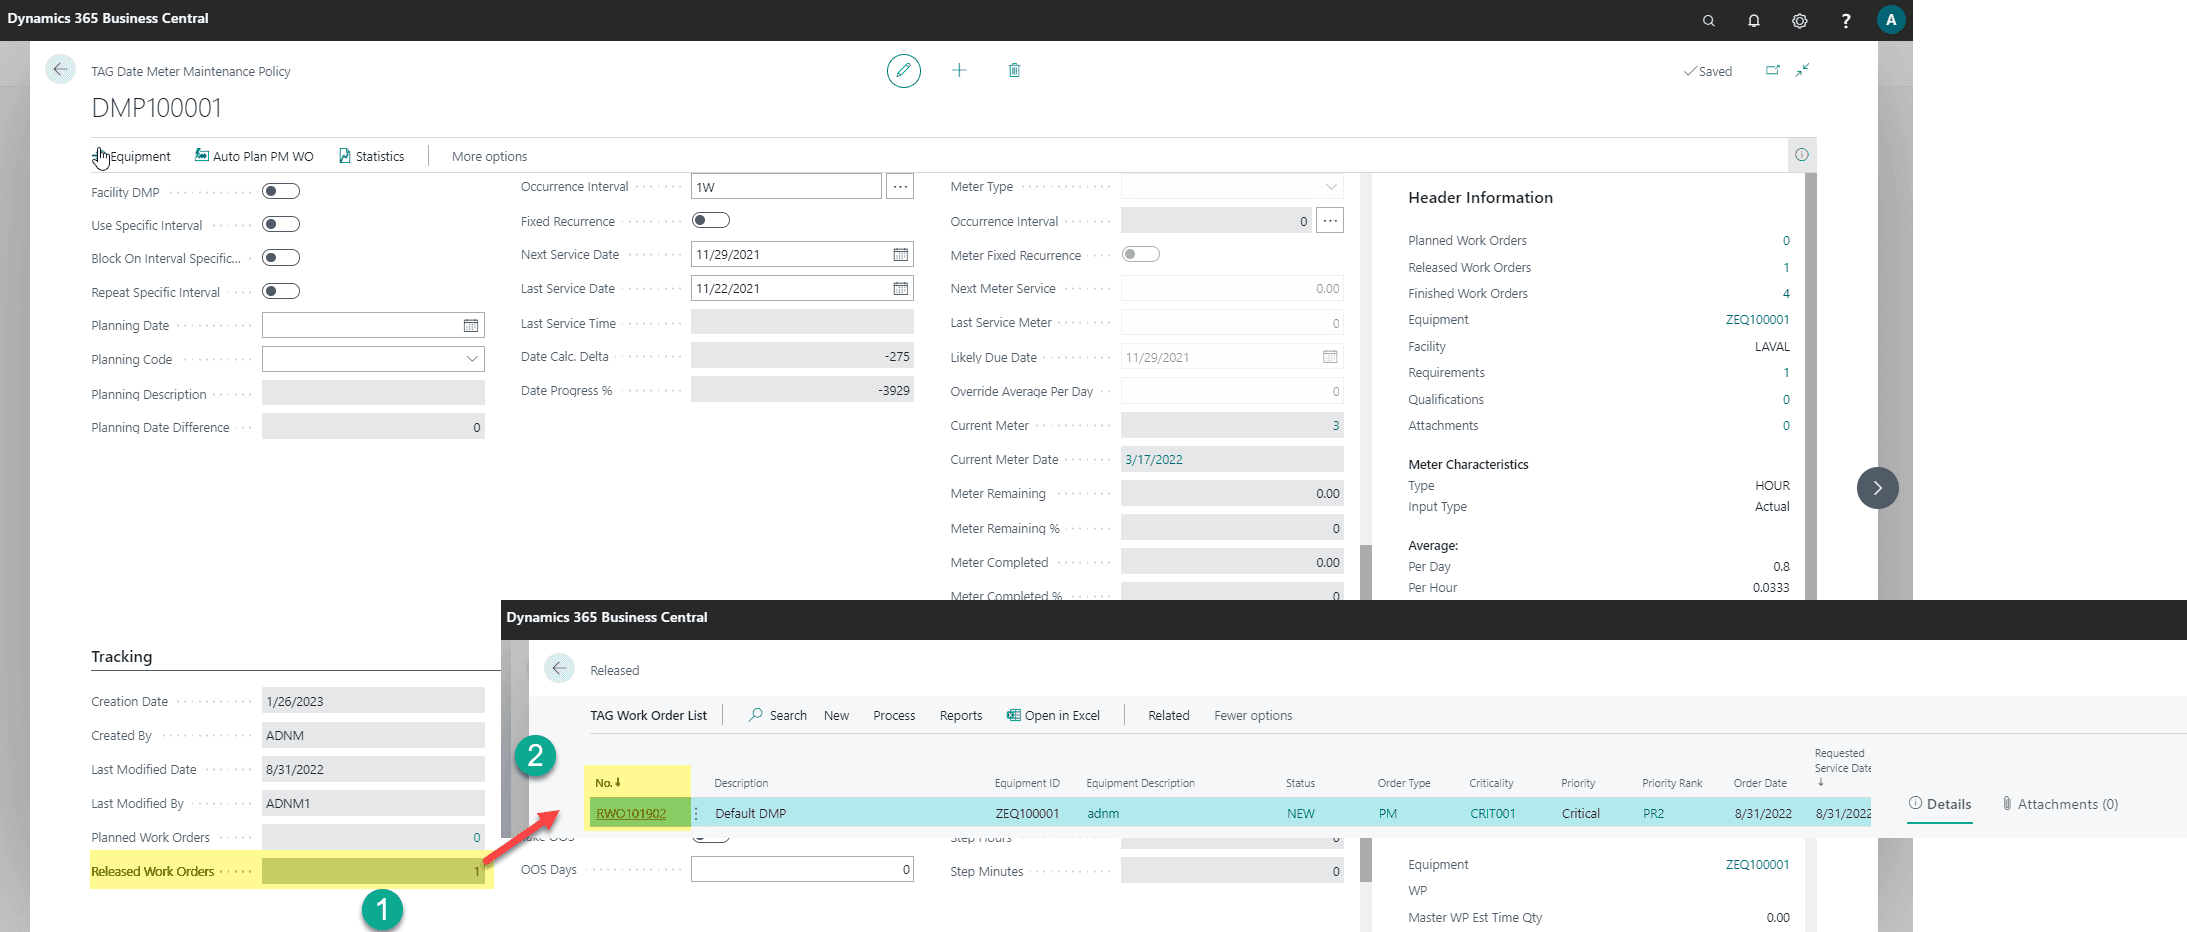Screen dimensions: 2187x932
Task: Open Process menu in work order list
Action: [x=894, y=715]
